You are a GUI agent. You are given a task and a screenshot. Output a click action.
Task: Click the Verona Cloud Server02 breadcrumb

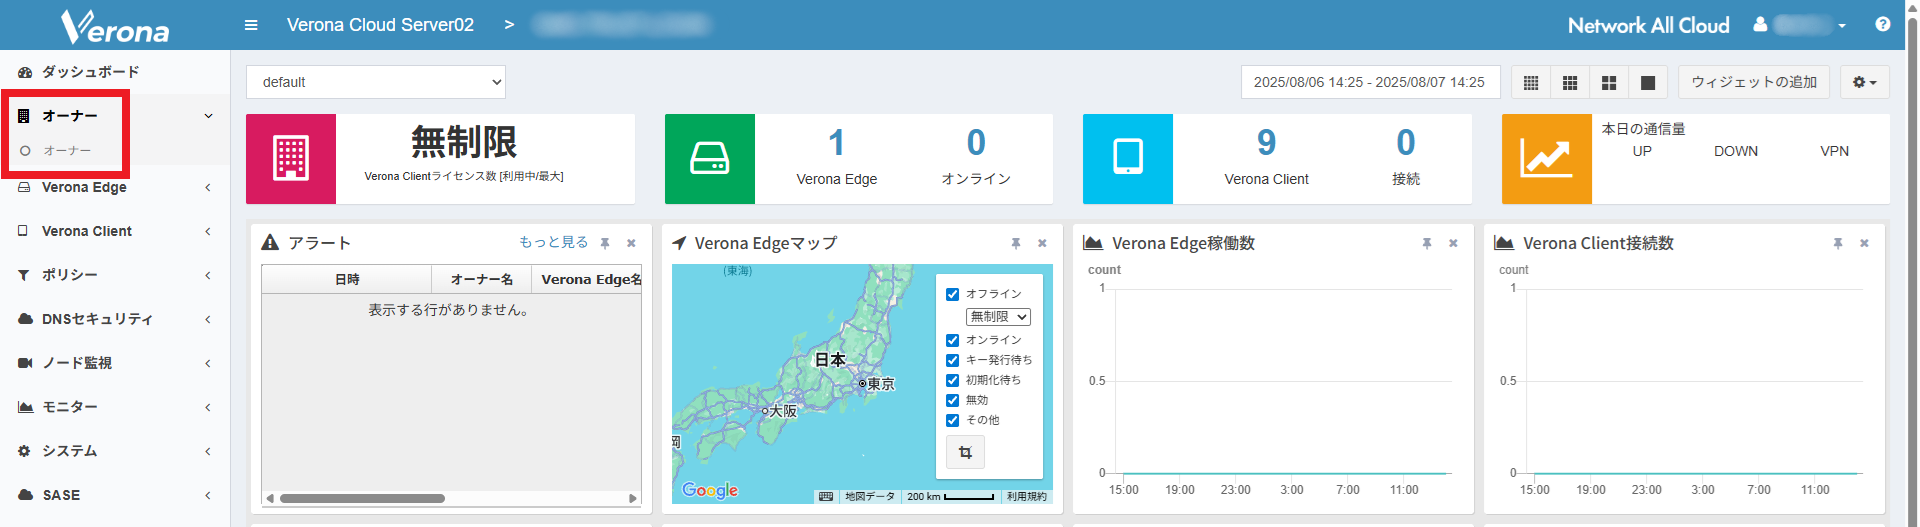(x=380, y=25)
